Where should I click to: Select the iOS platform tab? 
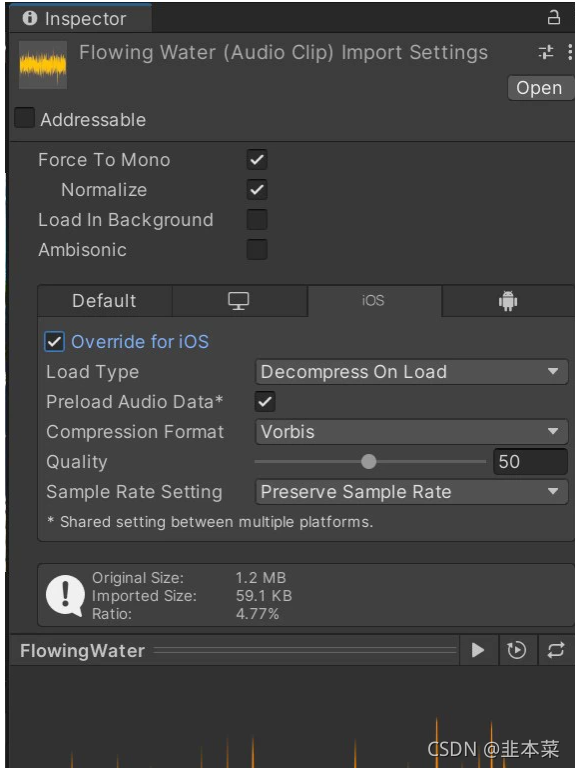click(374, 301)
